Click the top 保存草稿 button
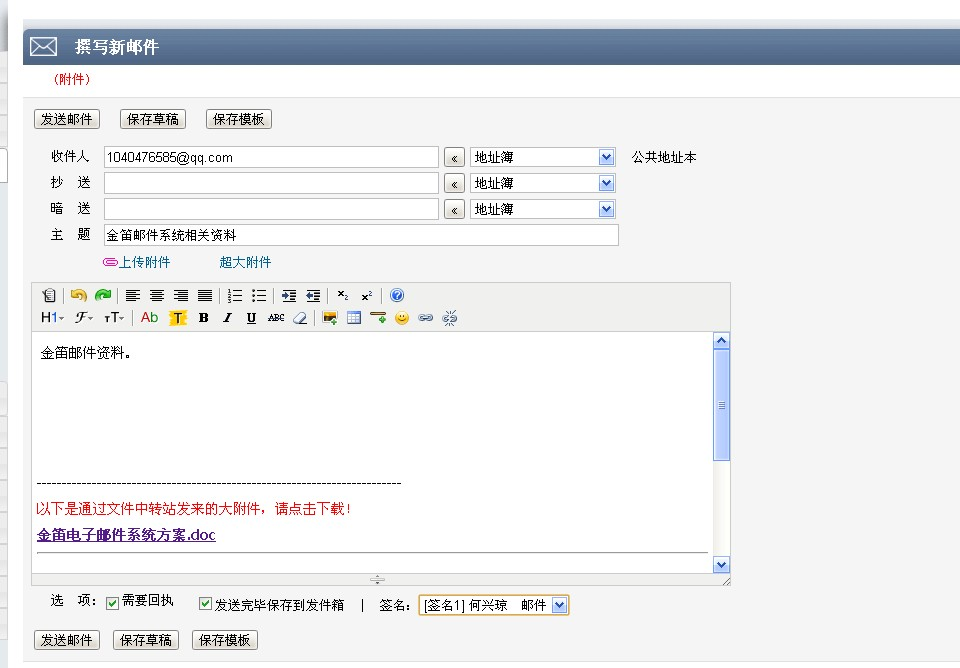This screenshot has height=668, width=960. [153, 119]
